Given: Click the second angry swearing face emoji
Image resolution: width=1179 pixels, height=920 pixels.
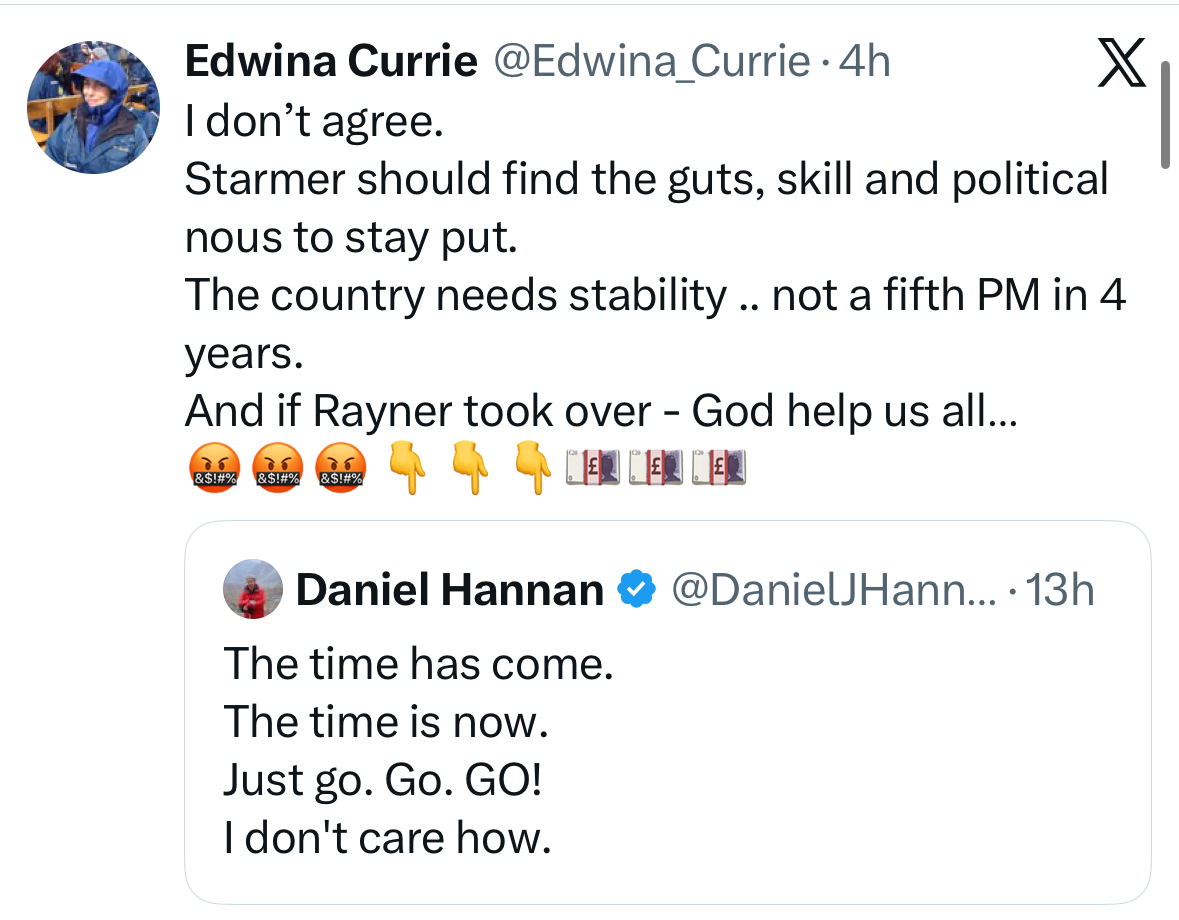Looking at the screenshot, I should coord(275,468).
